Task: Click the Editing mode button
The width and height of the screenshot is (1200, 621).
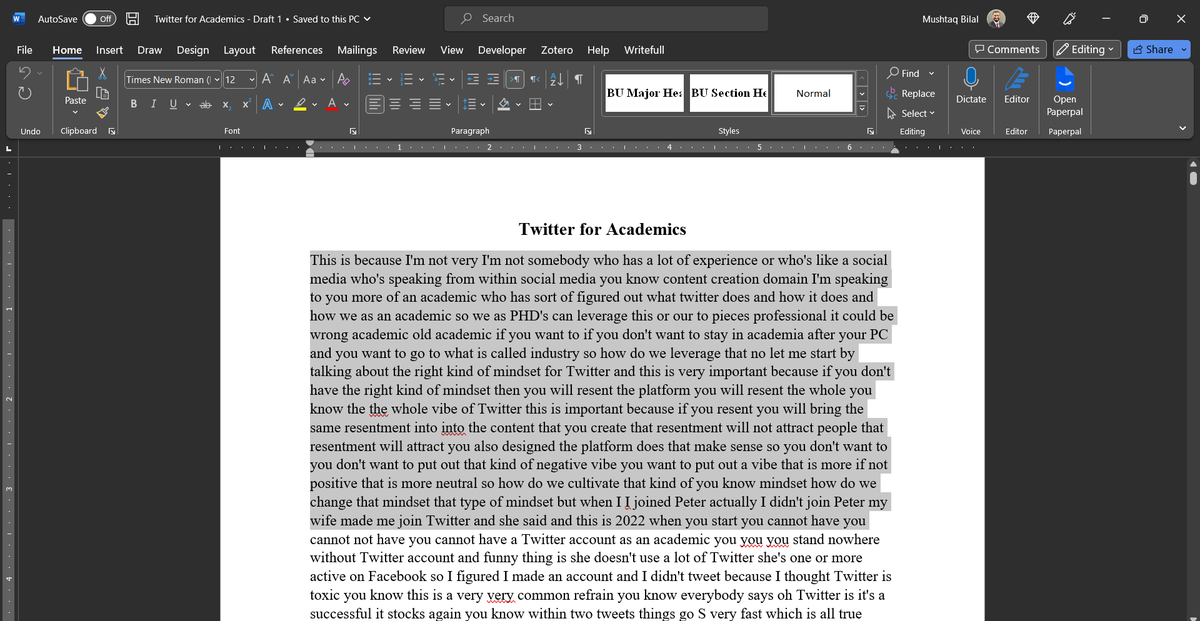Action: tap(1087, 49)
